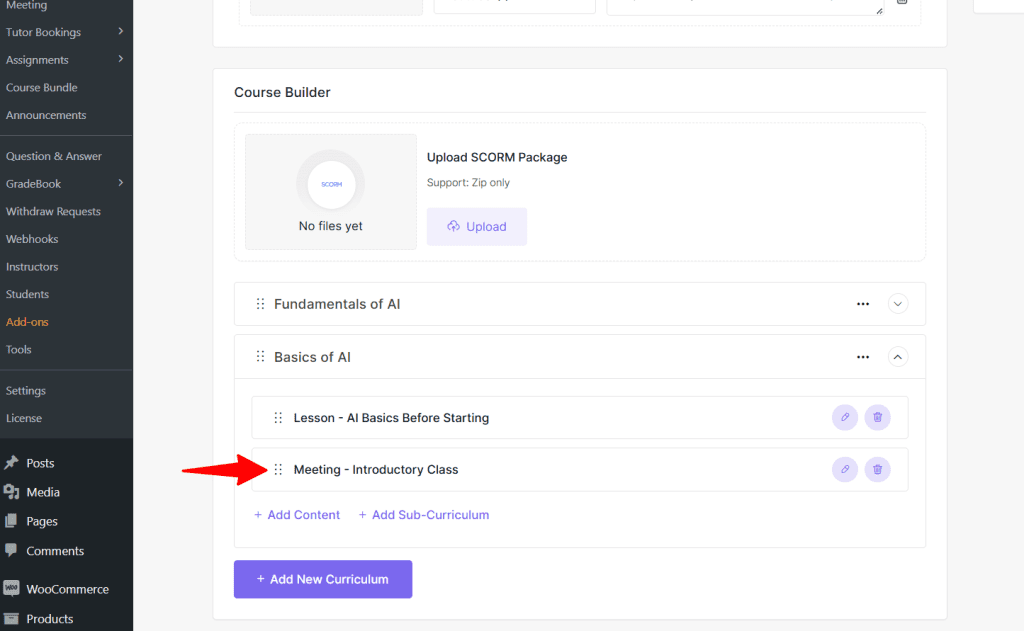The width and height of the screenshot is (1024, 631).
Task: Click drag handle beside Fundamentals of AI
Action: pos(260,304)
